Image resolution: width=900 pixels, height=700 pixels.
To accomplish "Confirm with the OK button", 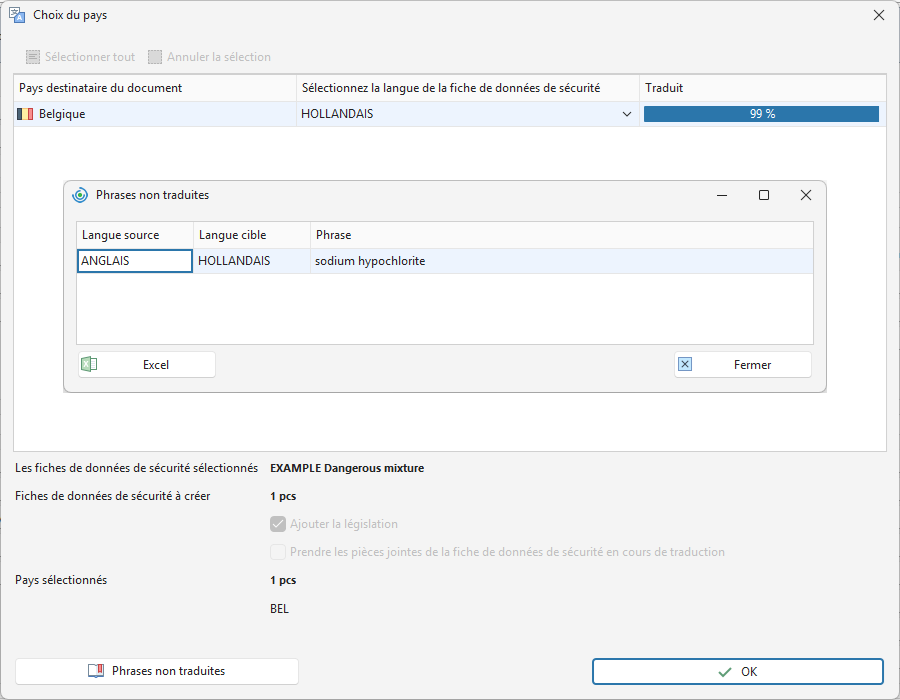I will click(x=738, y=671).
